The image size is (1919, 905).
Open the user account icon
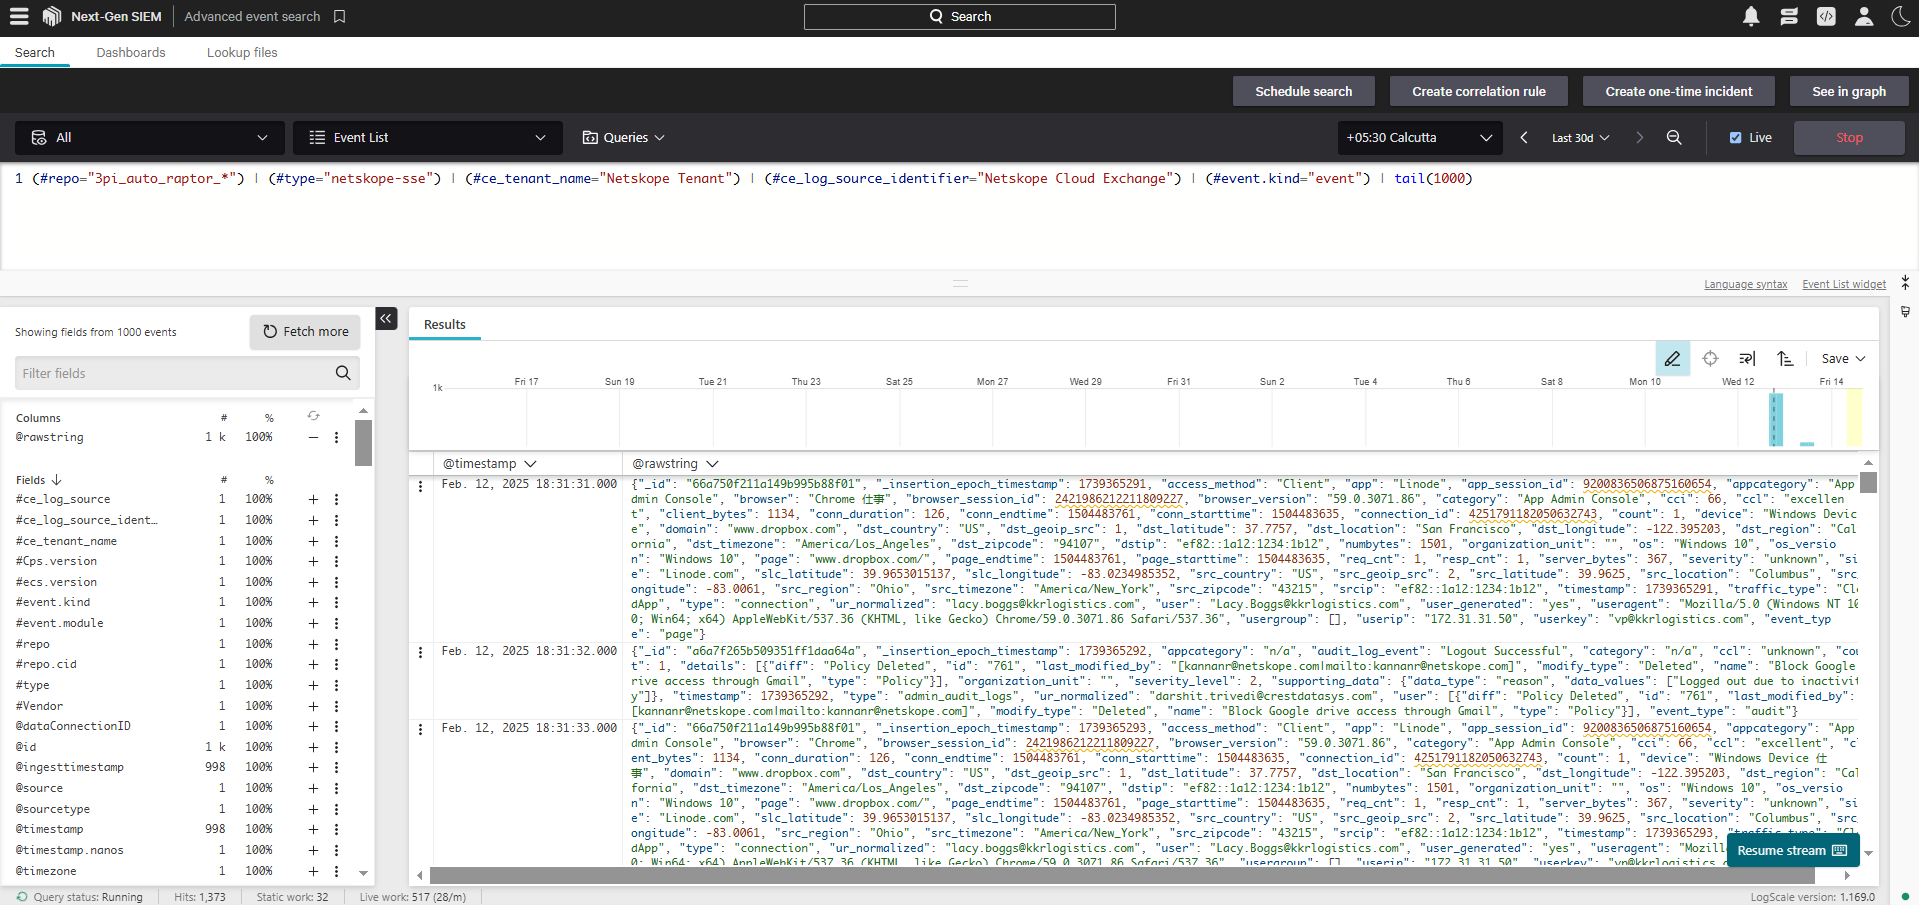click(x=1864, y=16)
